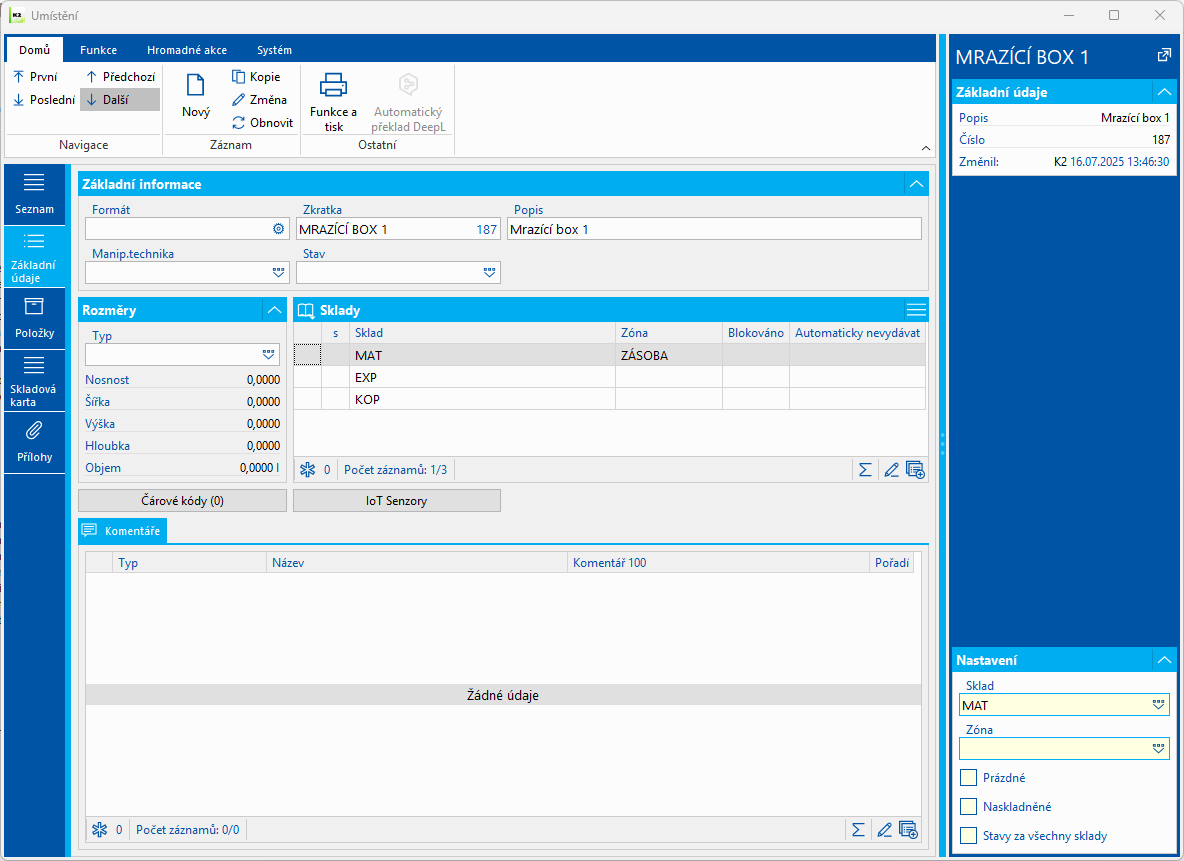The height and width of the screenshot is (861, 1184).
Task: Click the Čárové kódy (0) button
Action: click(182, 501)
